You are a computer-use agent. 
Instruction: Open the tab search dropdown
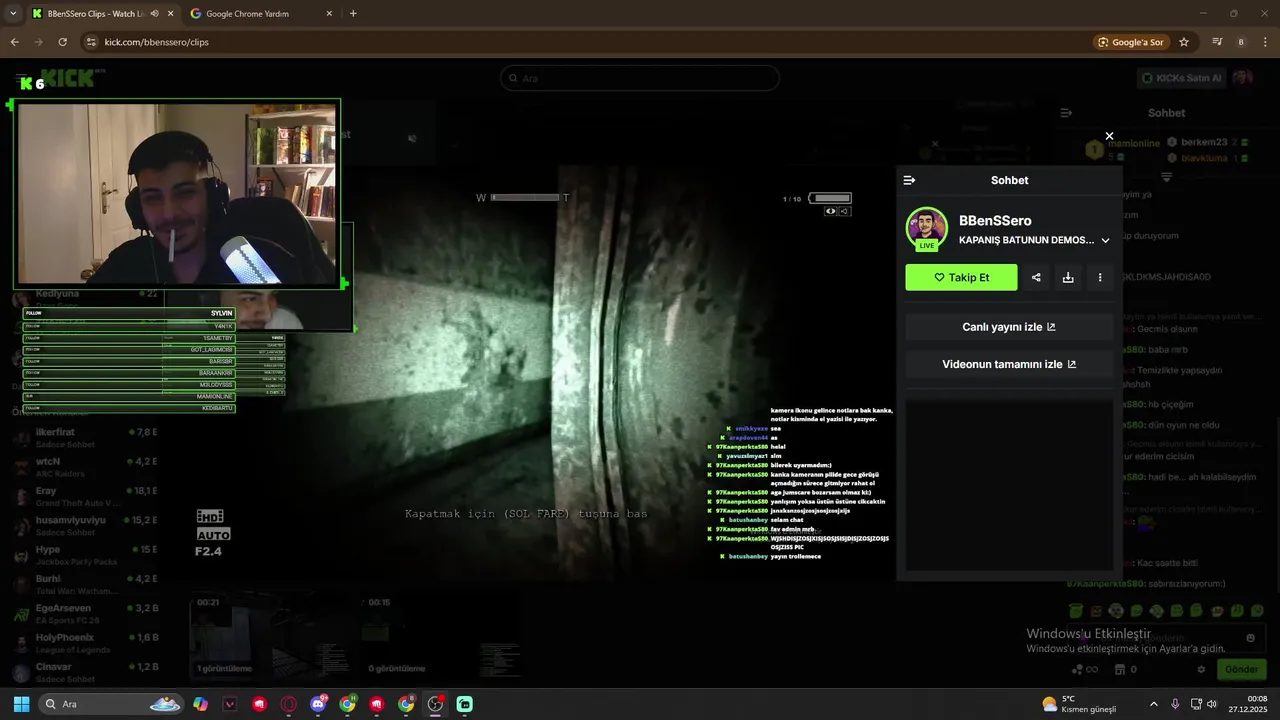(x=12, y=13)
